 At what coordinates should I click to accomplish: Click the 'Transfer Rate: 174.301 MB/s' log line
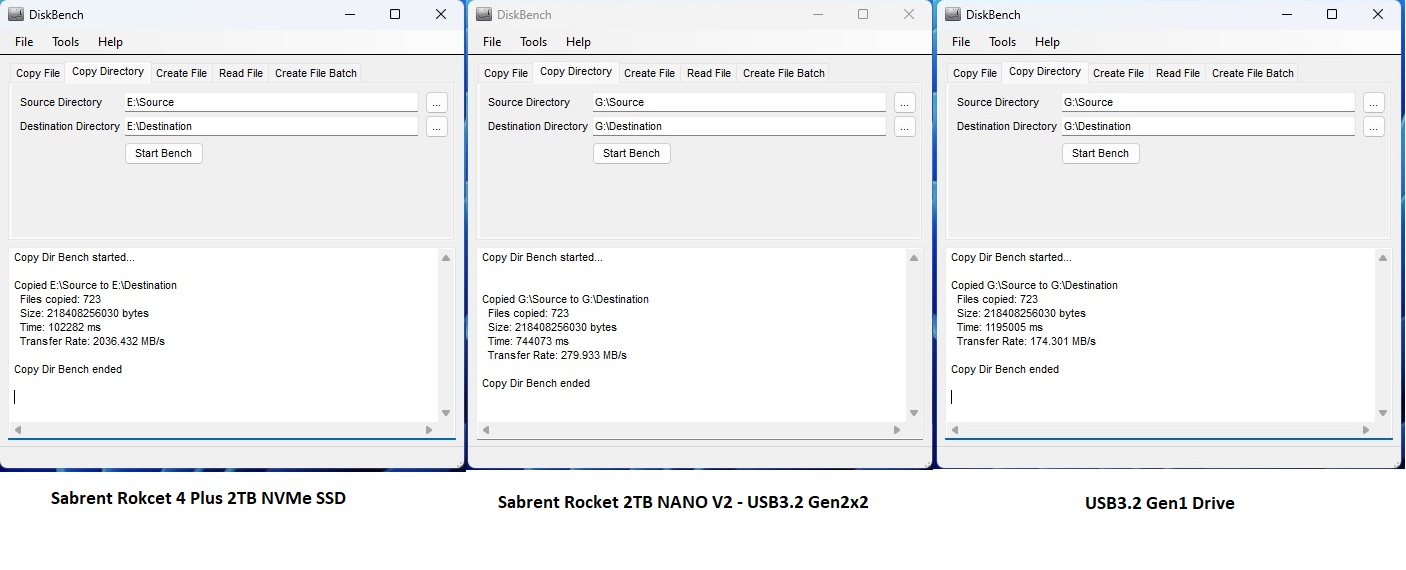[x=1026, y=341]
